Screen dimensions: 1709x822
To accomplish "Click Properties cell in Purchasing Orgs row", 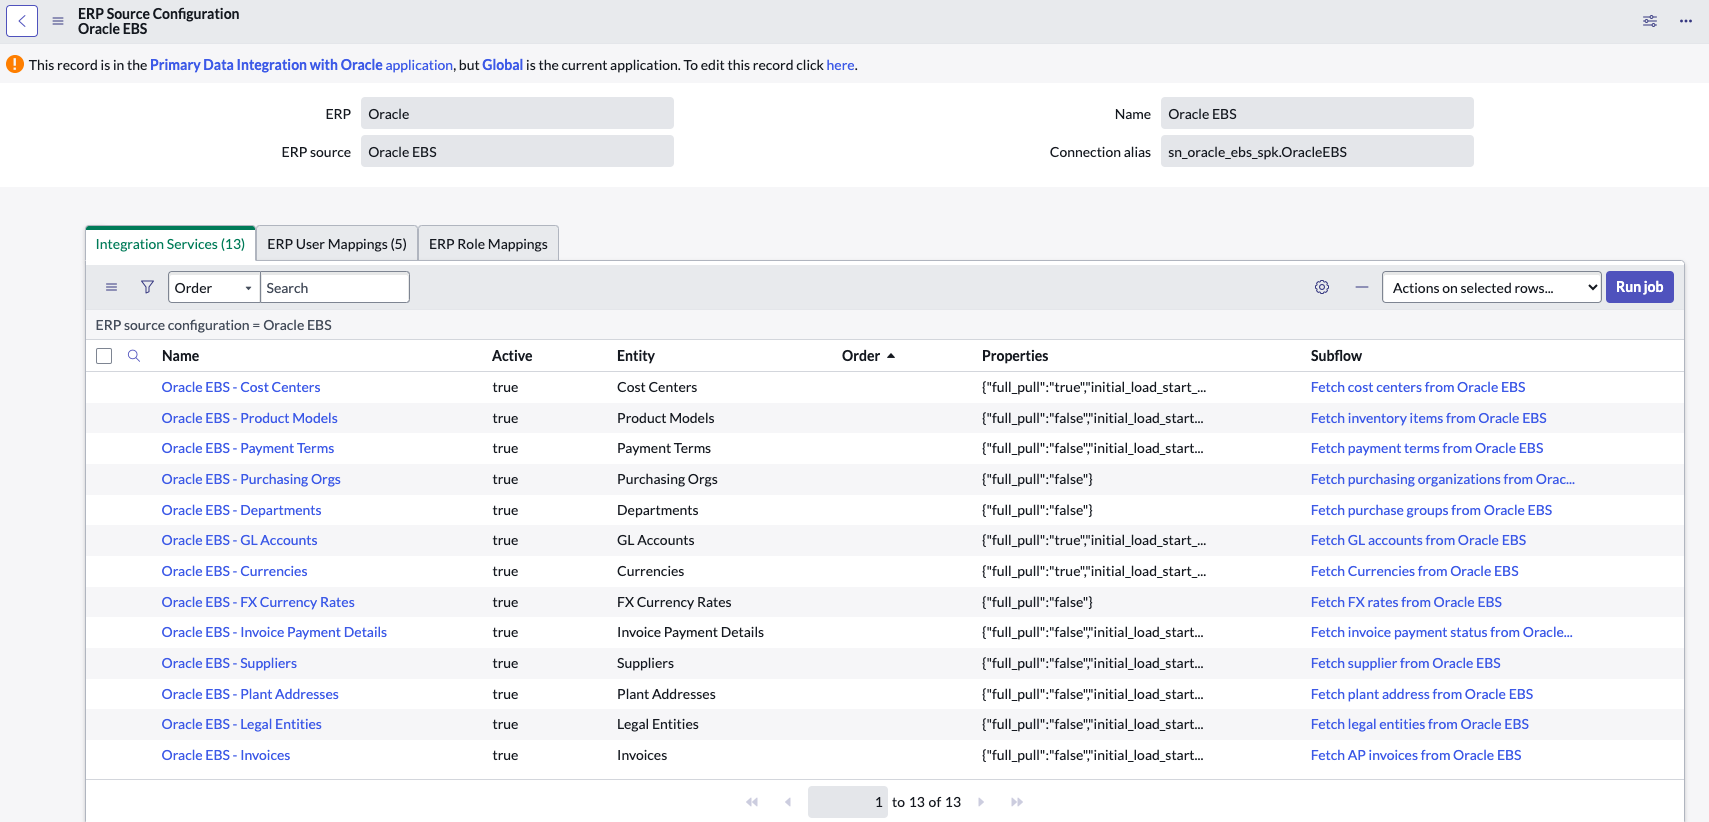I will pos(1037,479).
